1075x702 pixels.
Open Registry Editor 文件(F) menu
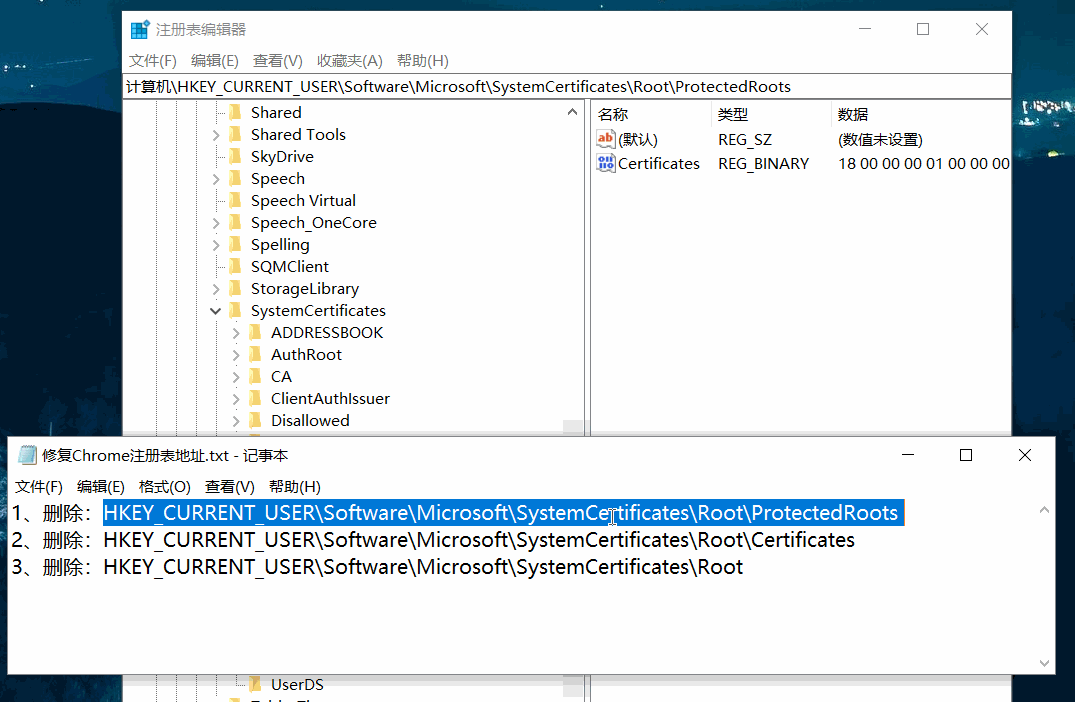(153, 60)
